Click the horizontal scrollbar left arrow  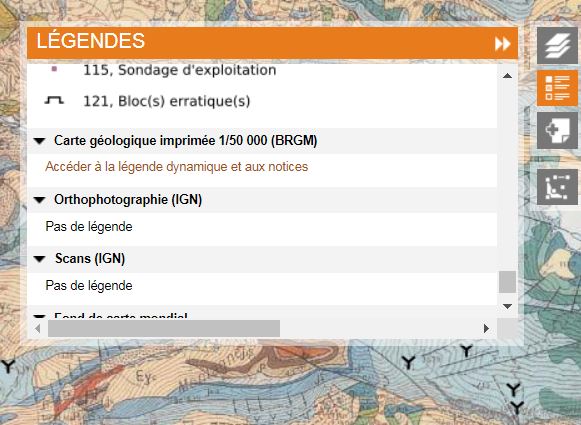pos(37,328)
